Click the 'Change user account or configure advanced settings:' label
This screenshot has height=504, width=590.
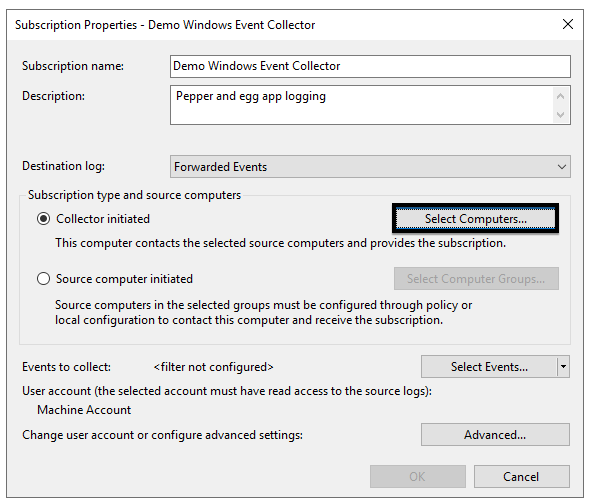(163, 435)
